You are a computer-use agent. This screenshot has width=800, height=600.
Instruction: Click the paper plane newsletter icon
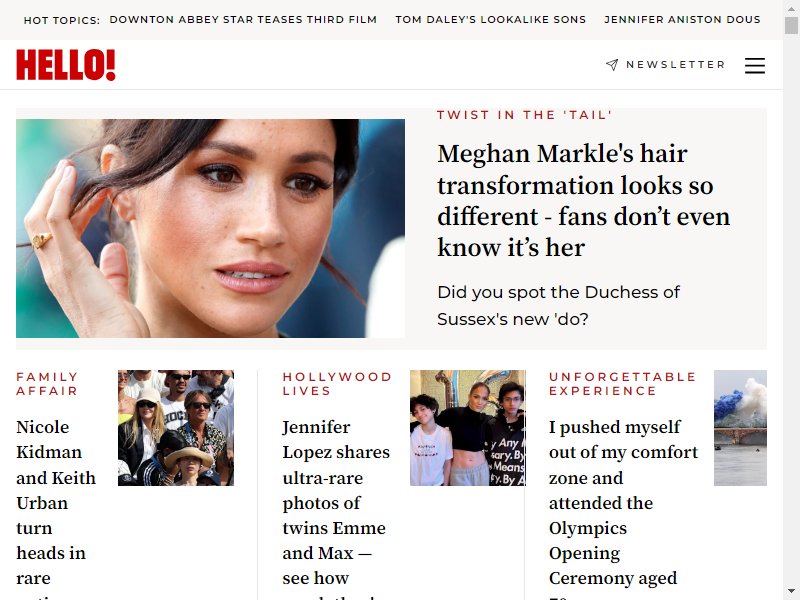(x=612, y=64)
